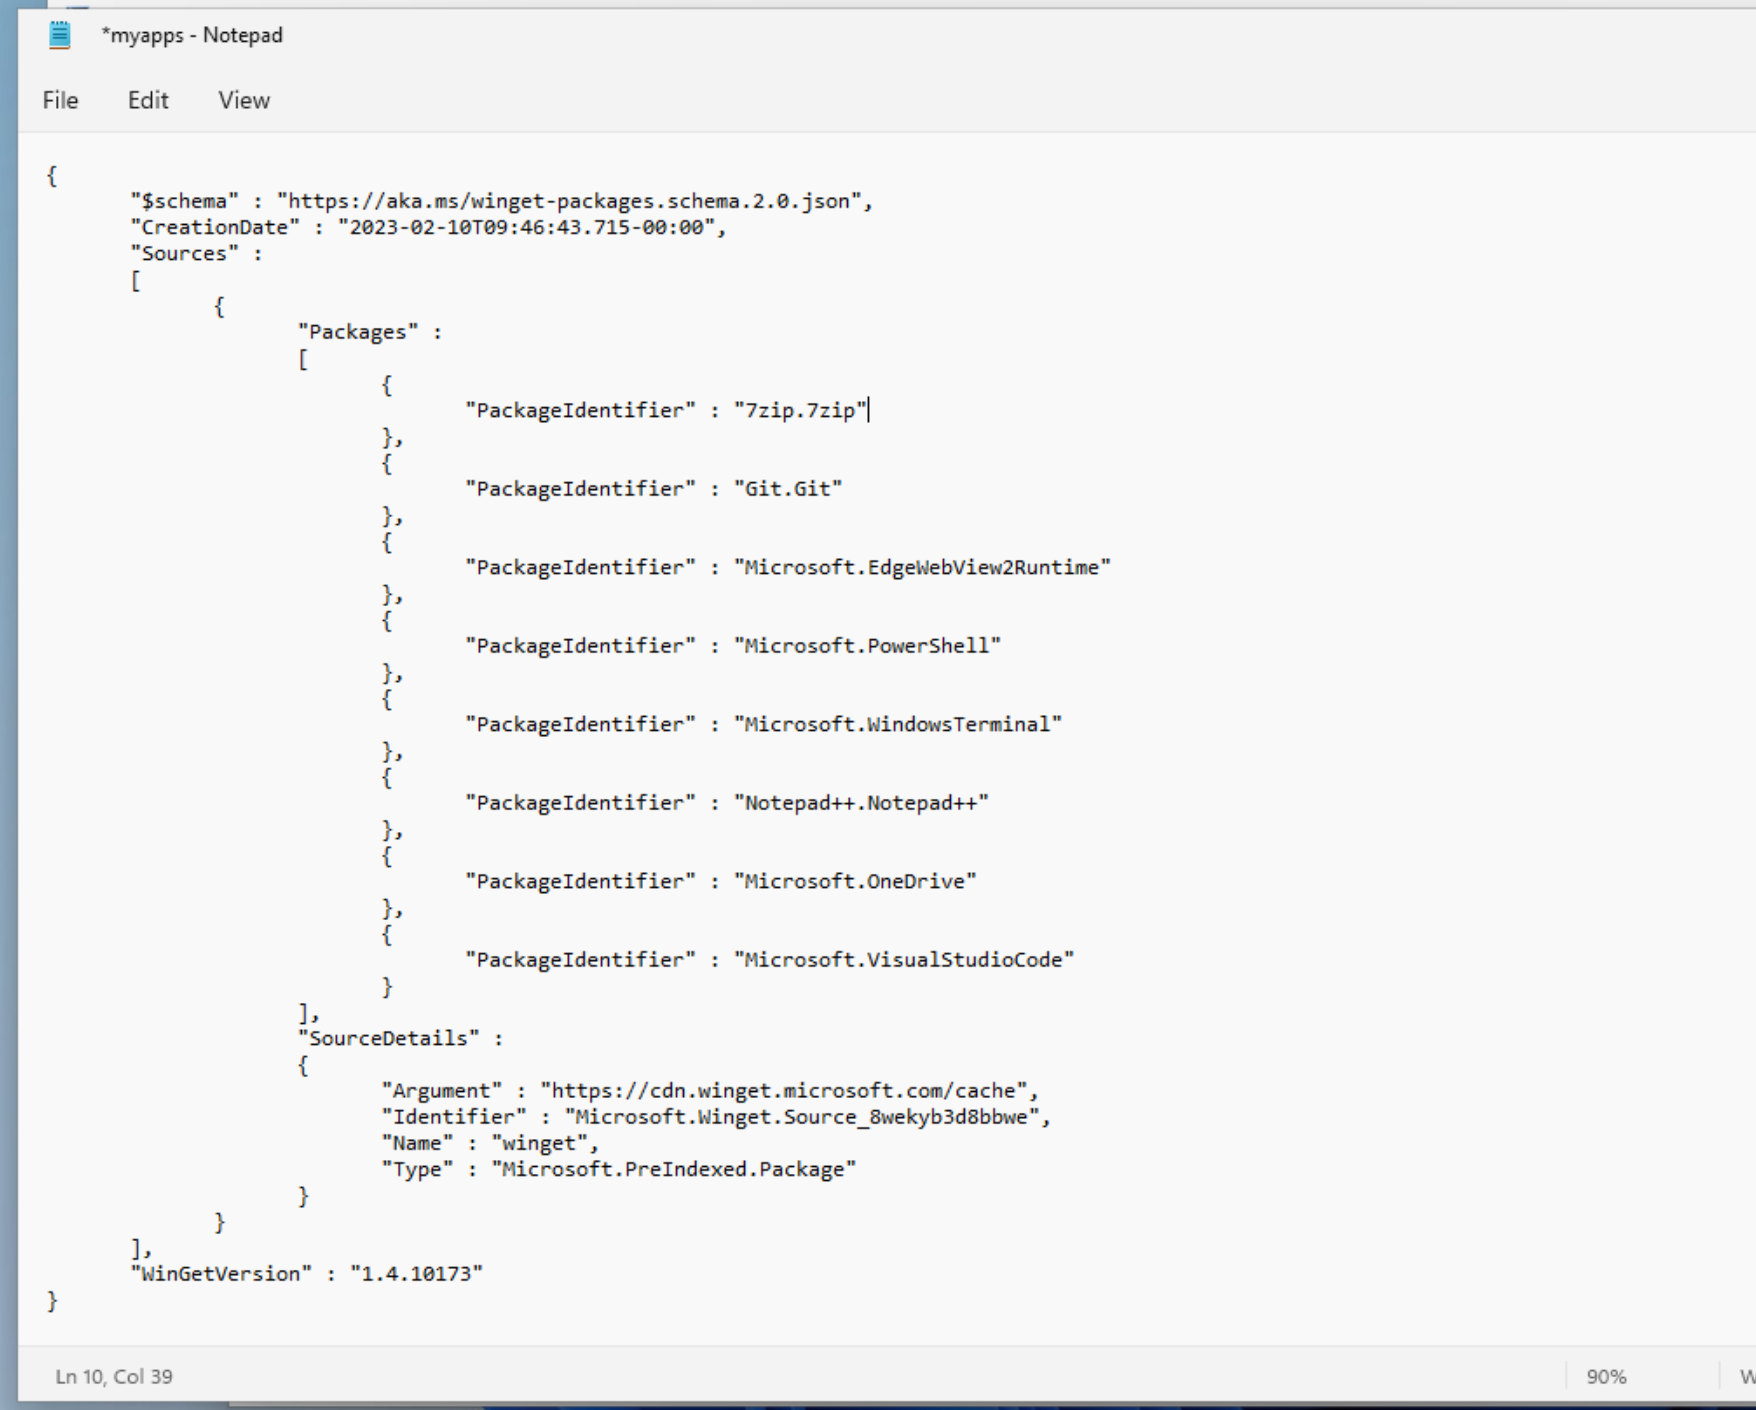Viewport: 1756px width, 1410px height.
Task: Click the cdn.winget.microsoft.com/cache URL
Action: coord(784,1090)
